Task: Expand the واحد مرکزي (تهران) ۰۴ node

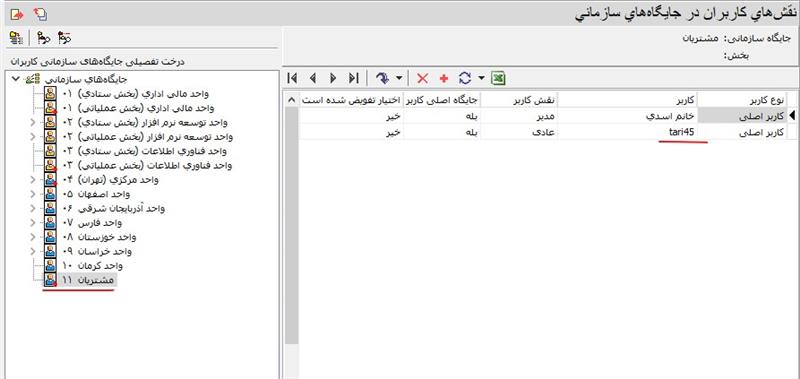Action: point(33,180)
